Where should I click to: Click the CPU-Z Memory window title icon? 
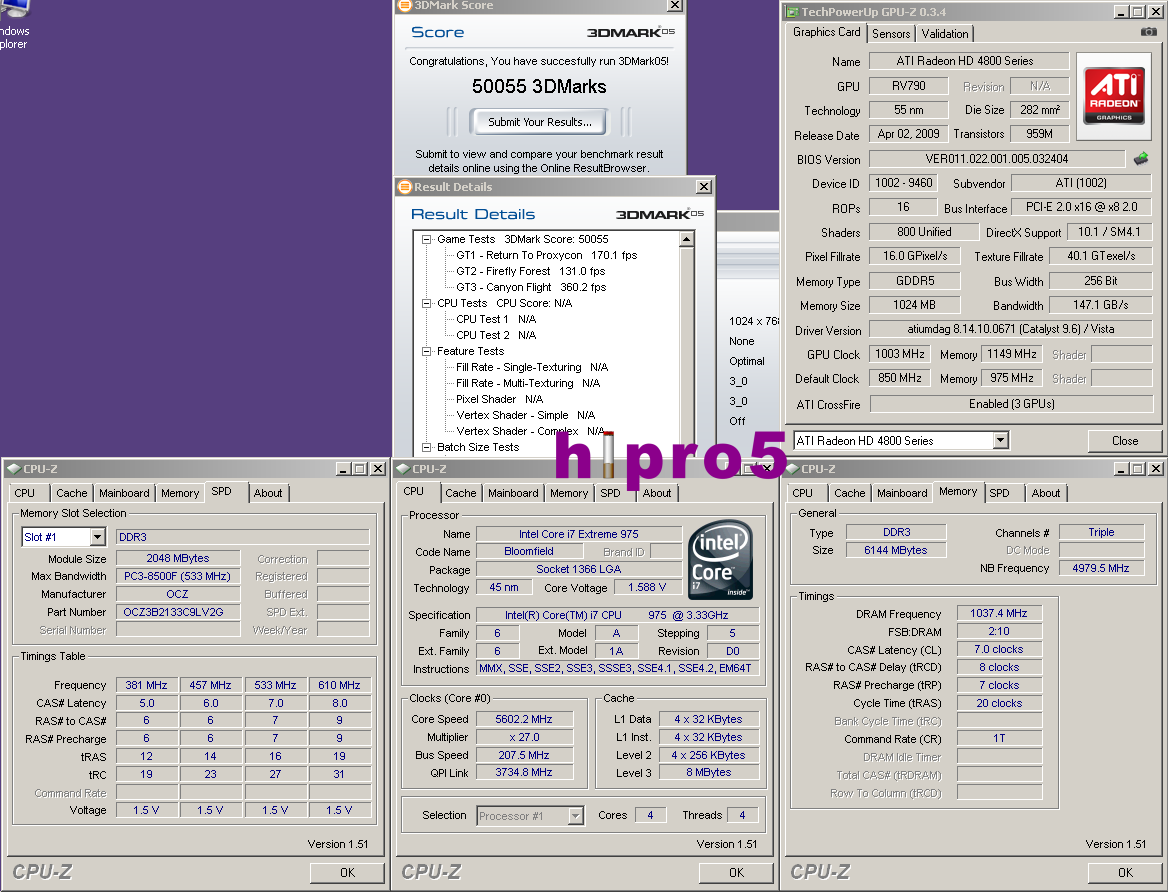point(792,469)
